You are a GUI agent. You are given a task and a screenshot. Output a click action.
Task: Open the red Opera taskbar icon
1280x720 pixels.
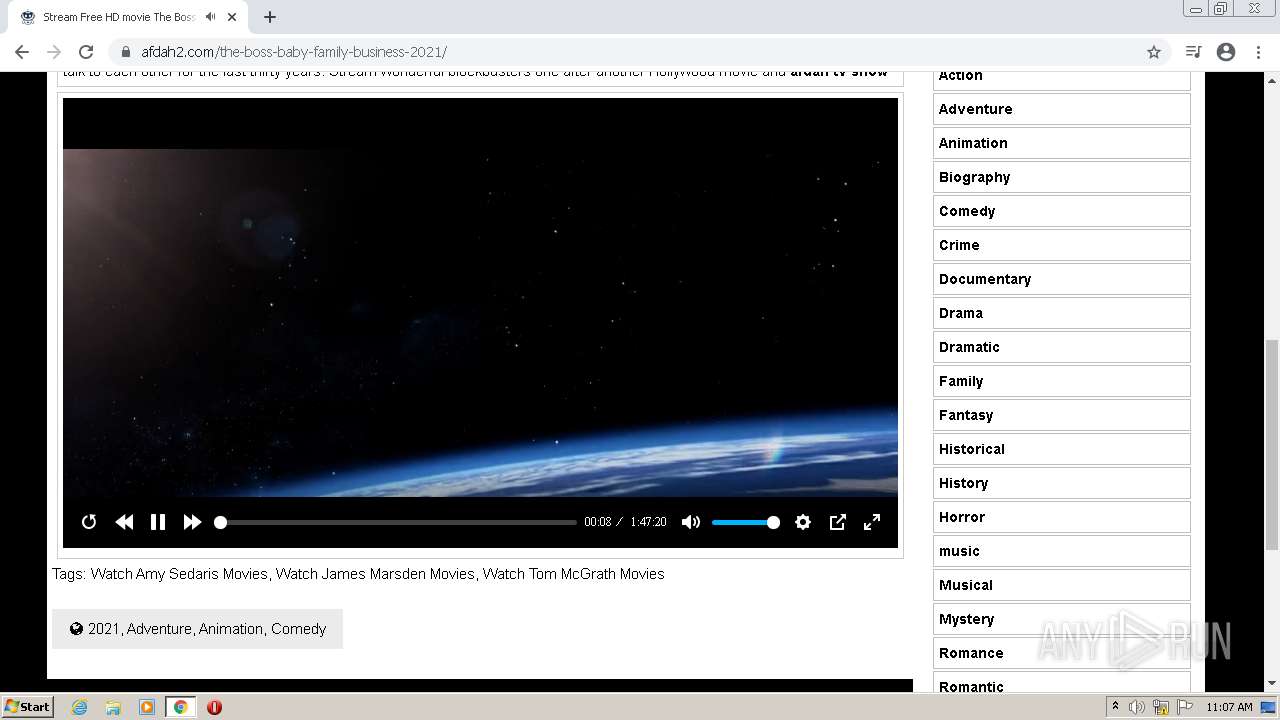(x=214, y=707)
